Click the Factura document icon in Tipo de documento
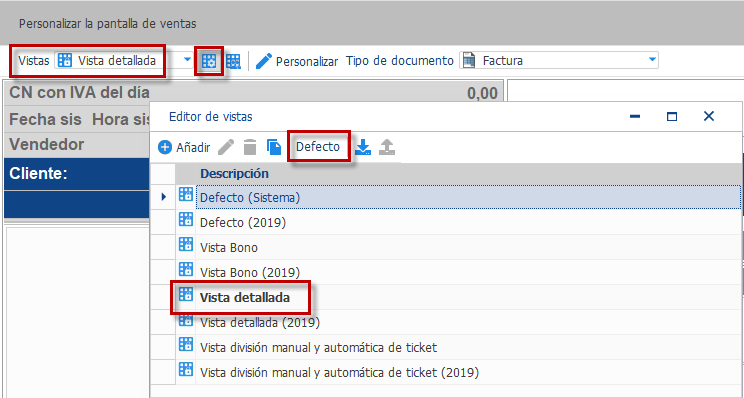 (469, 61)
